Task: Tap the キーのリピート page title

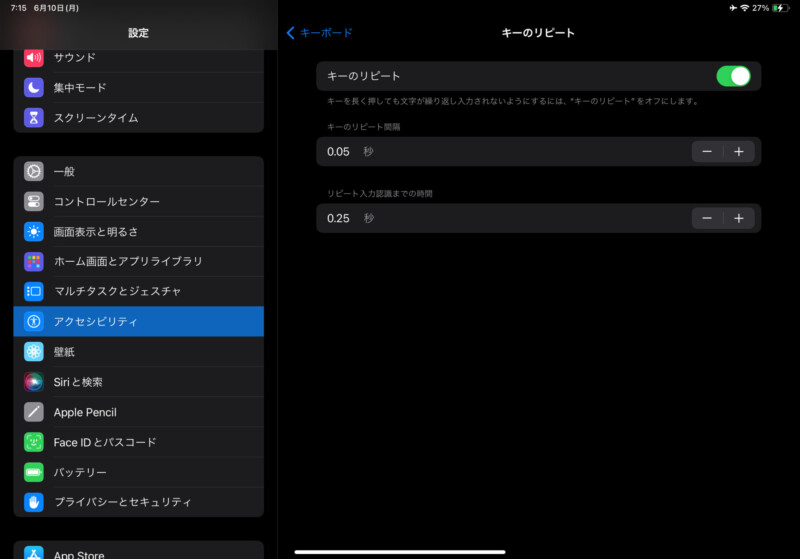Action: tap(538, 33)
